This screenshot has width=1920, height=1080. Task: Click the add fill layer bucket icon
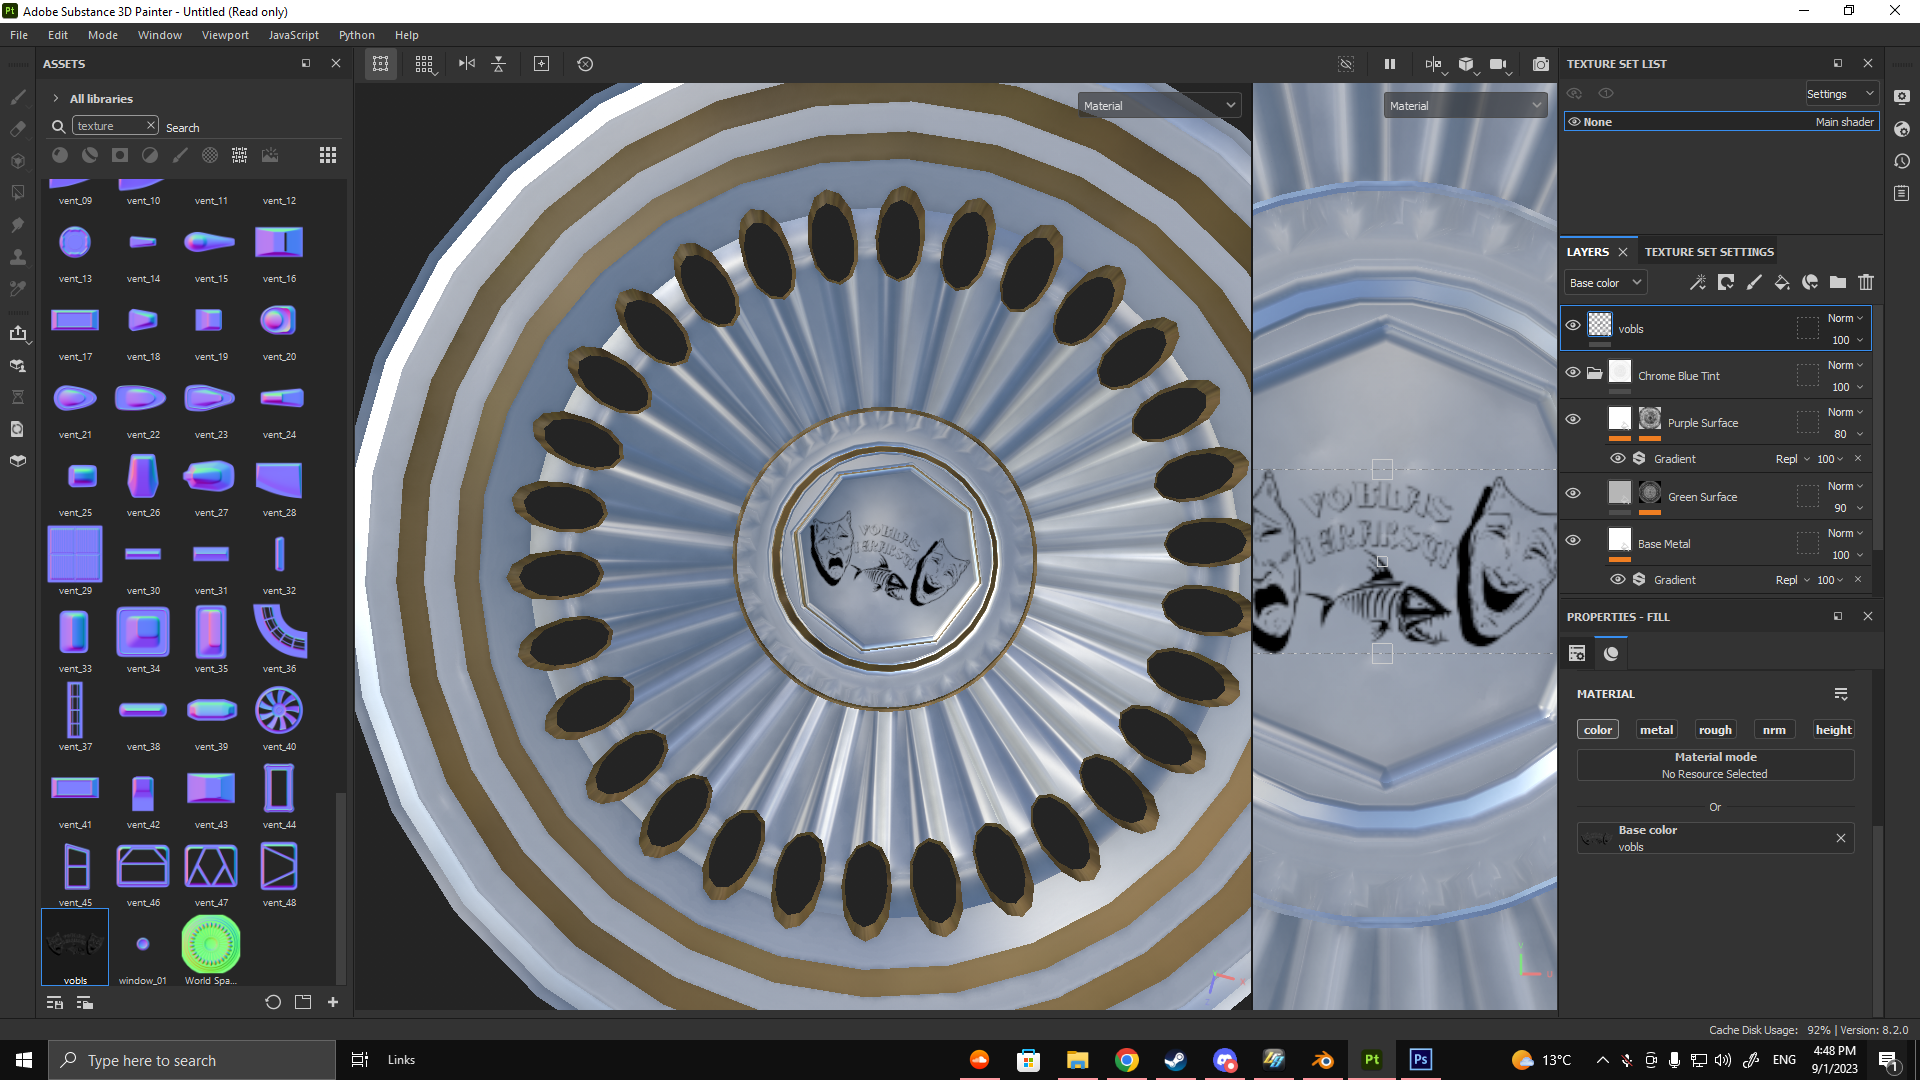[x=1781, y=283]
